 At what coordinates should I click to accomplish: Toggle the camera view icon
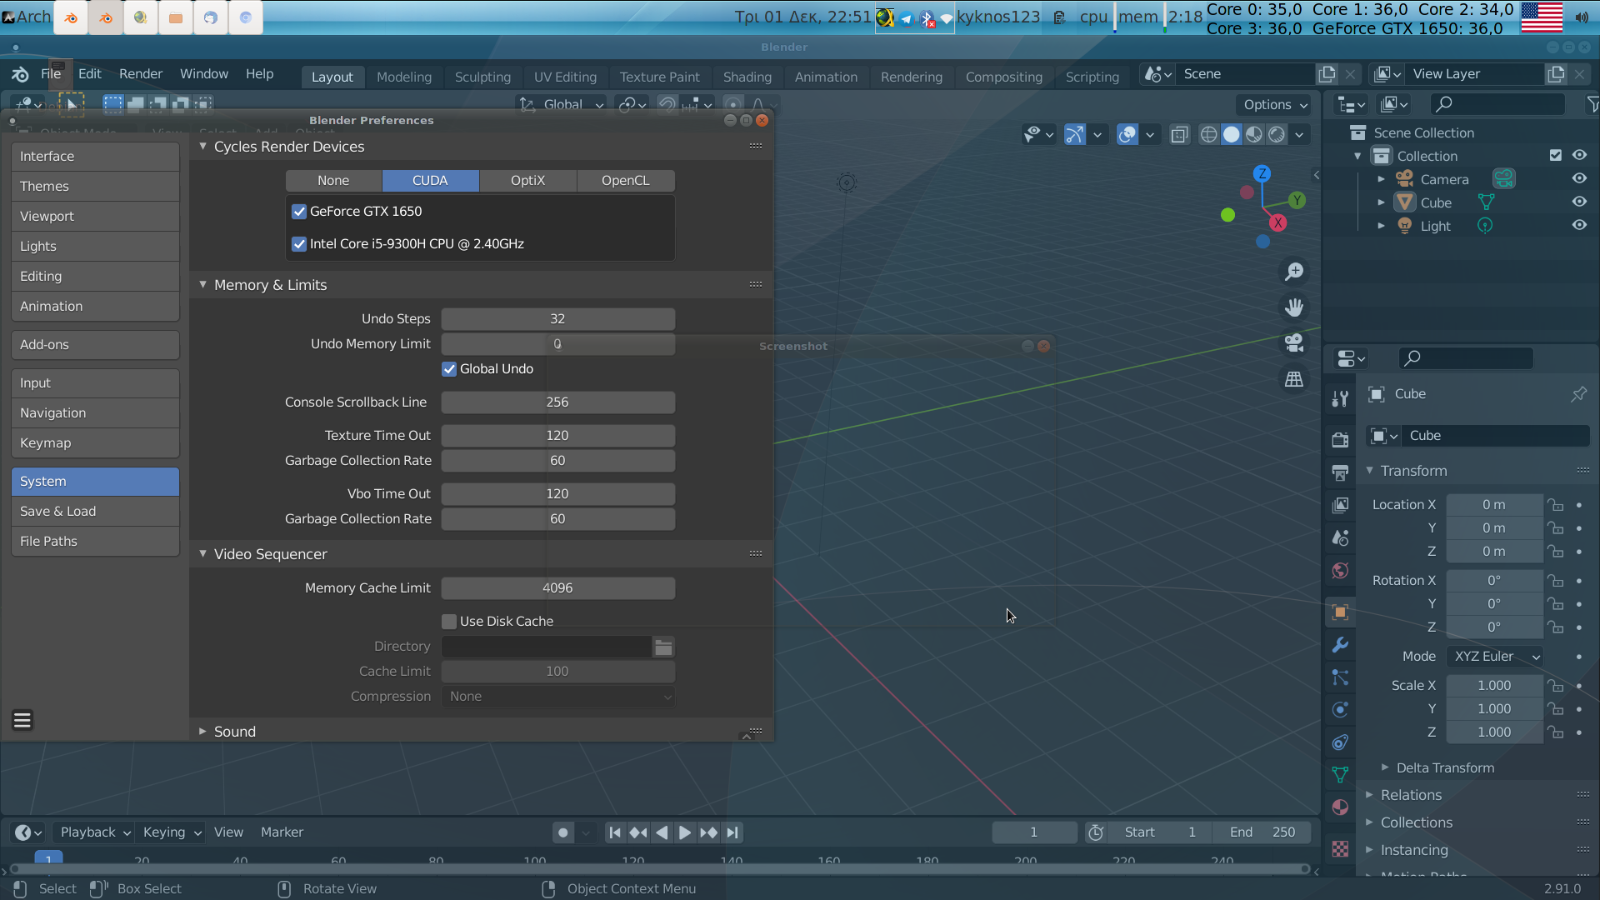tap(1294, 343)
